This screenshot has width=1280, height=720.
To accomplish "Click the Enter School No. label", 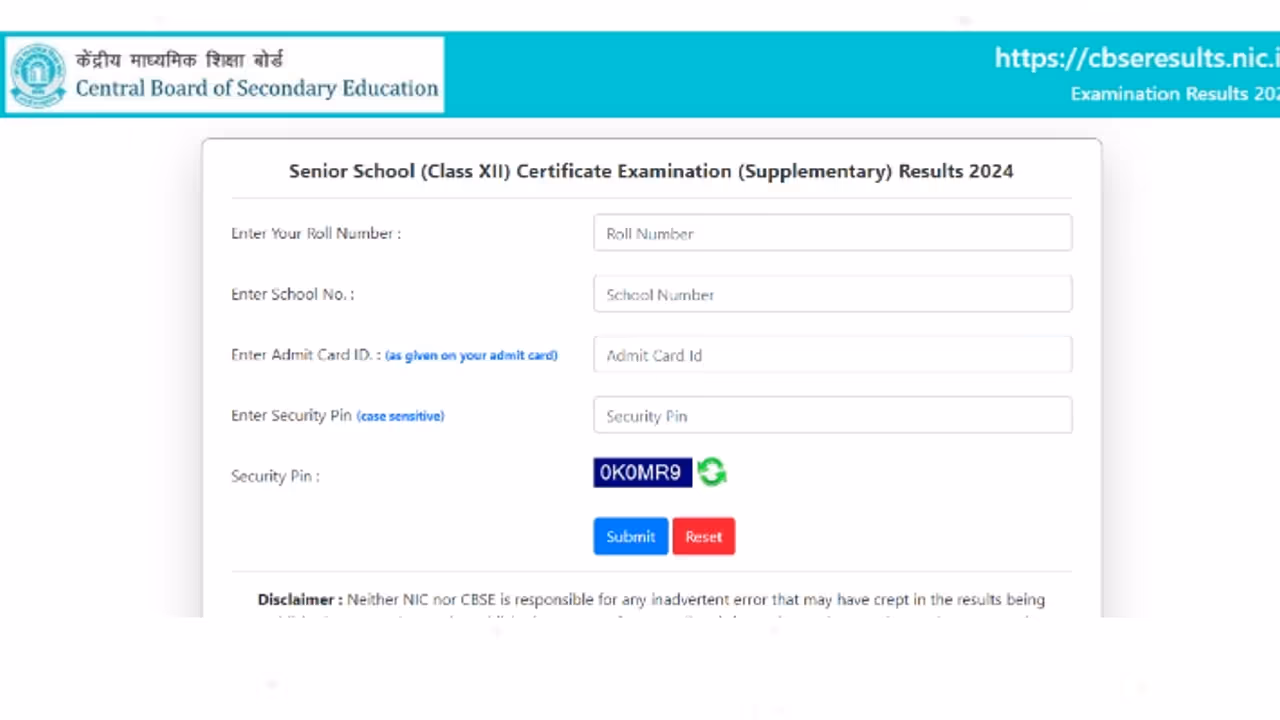I will point(292,294).
